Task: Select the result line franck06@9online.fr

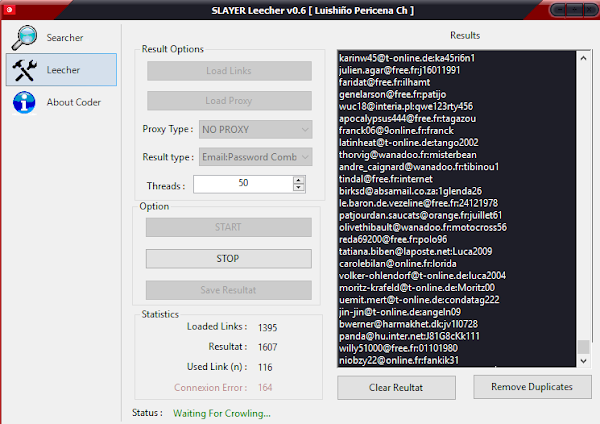Action: pyautogui.click(x=396, y=131)
